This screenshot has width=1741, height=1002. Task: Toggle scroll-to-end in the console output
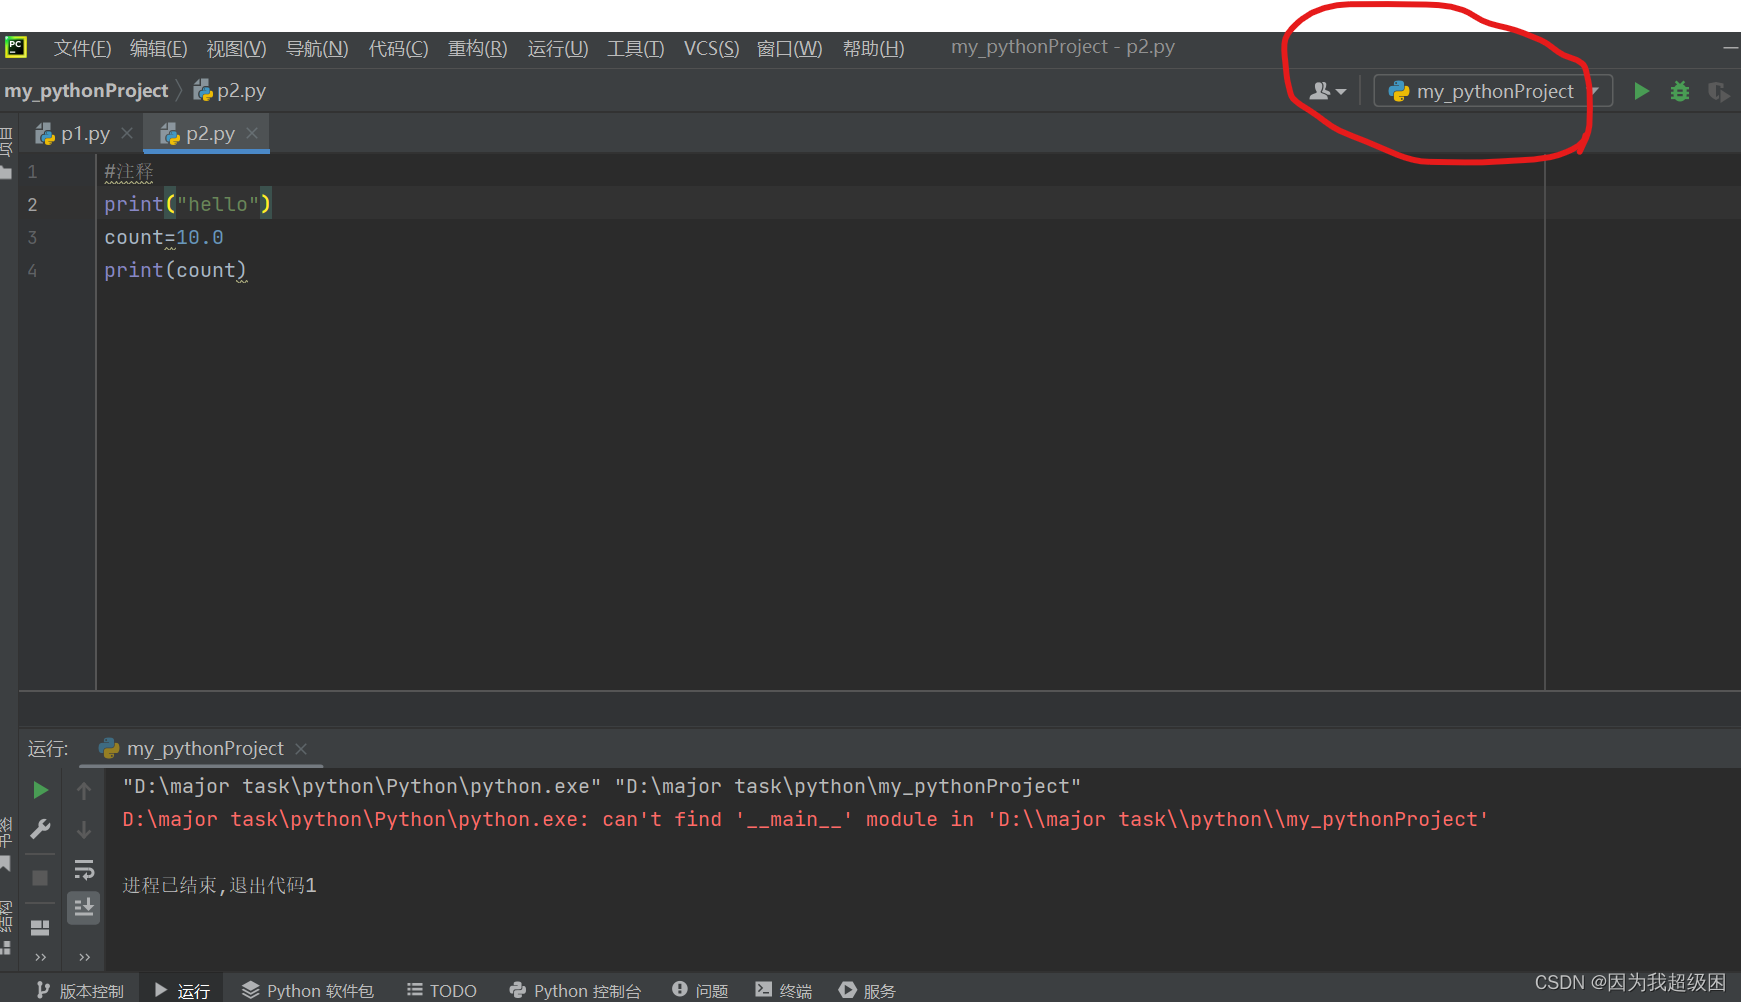point(84,907)
